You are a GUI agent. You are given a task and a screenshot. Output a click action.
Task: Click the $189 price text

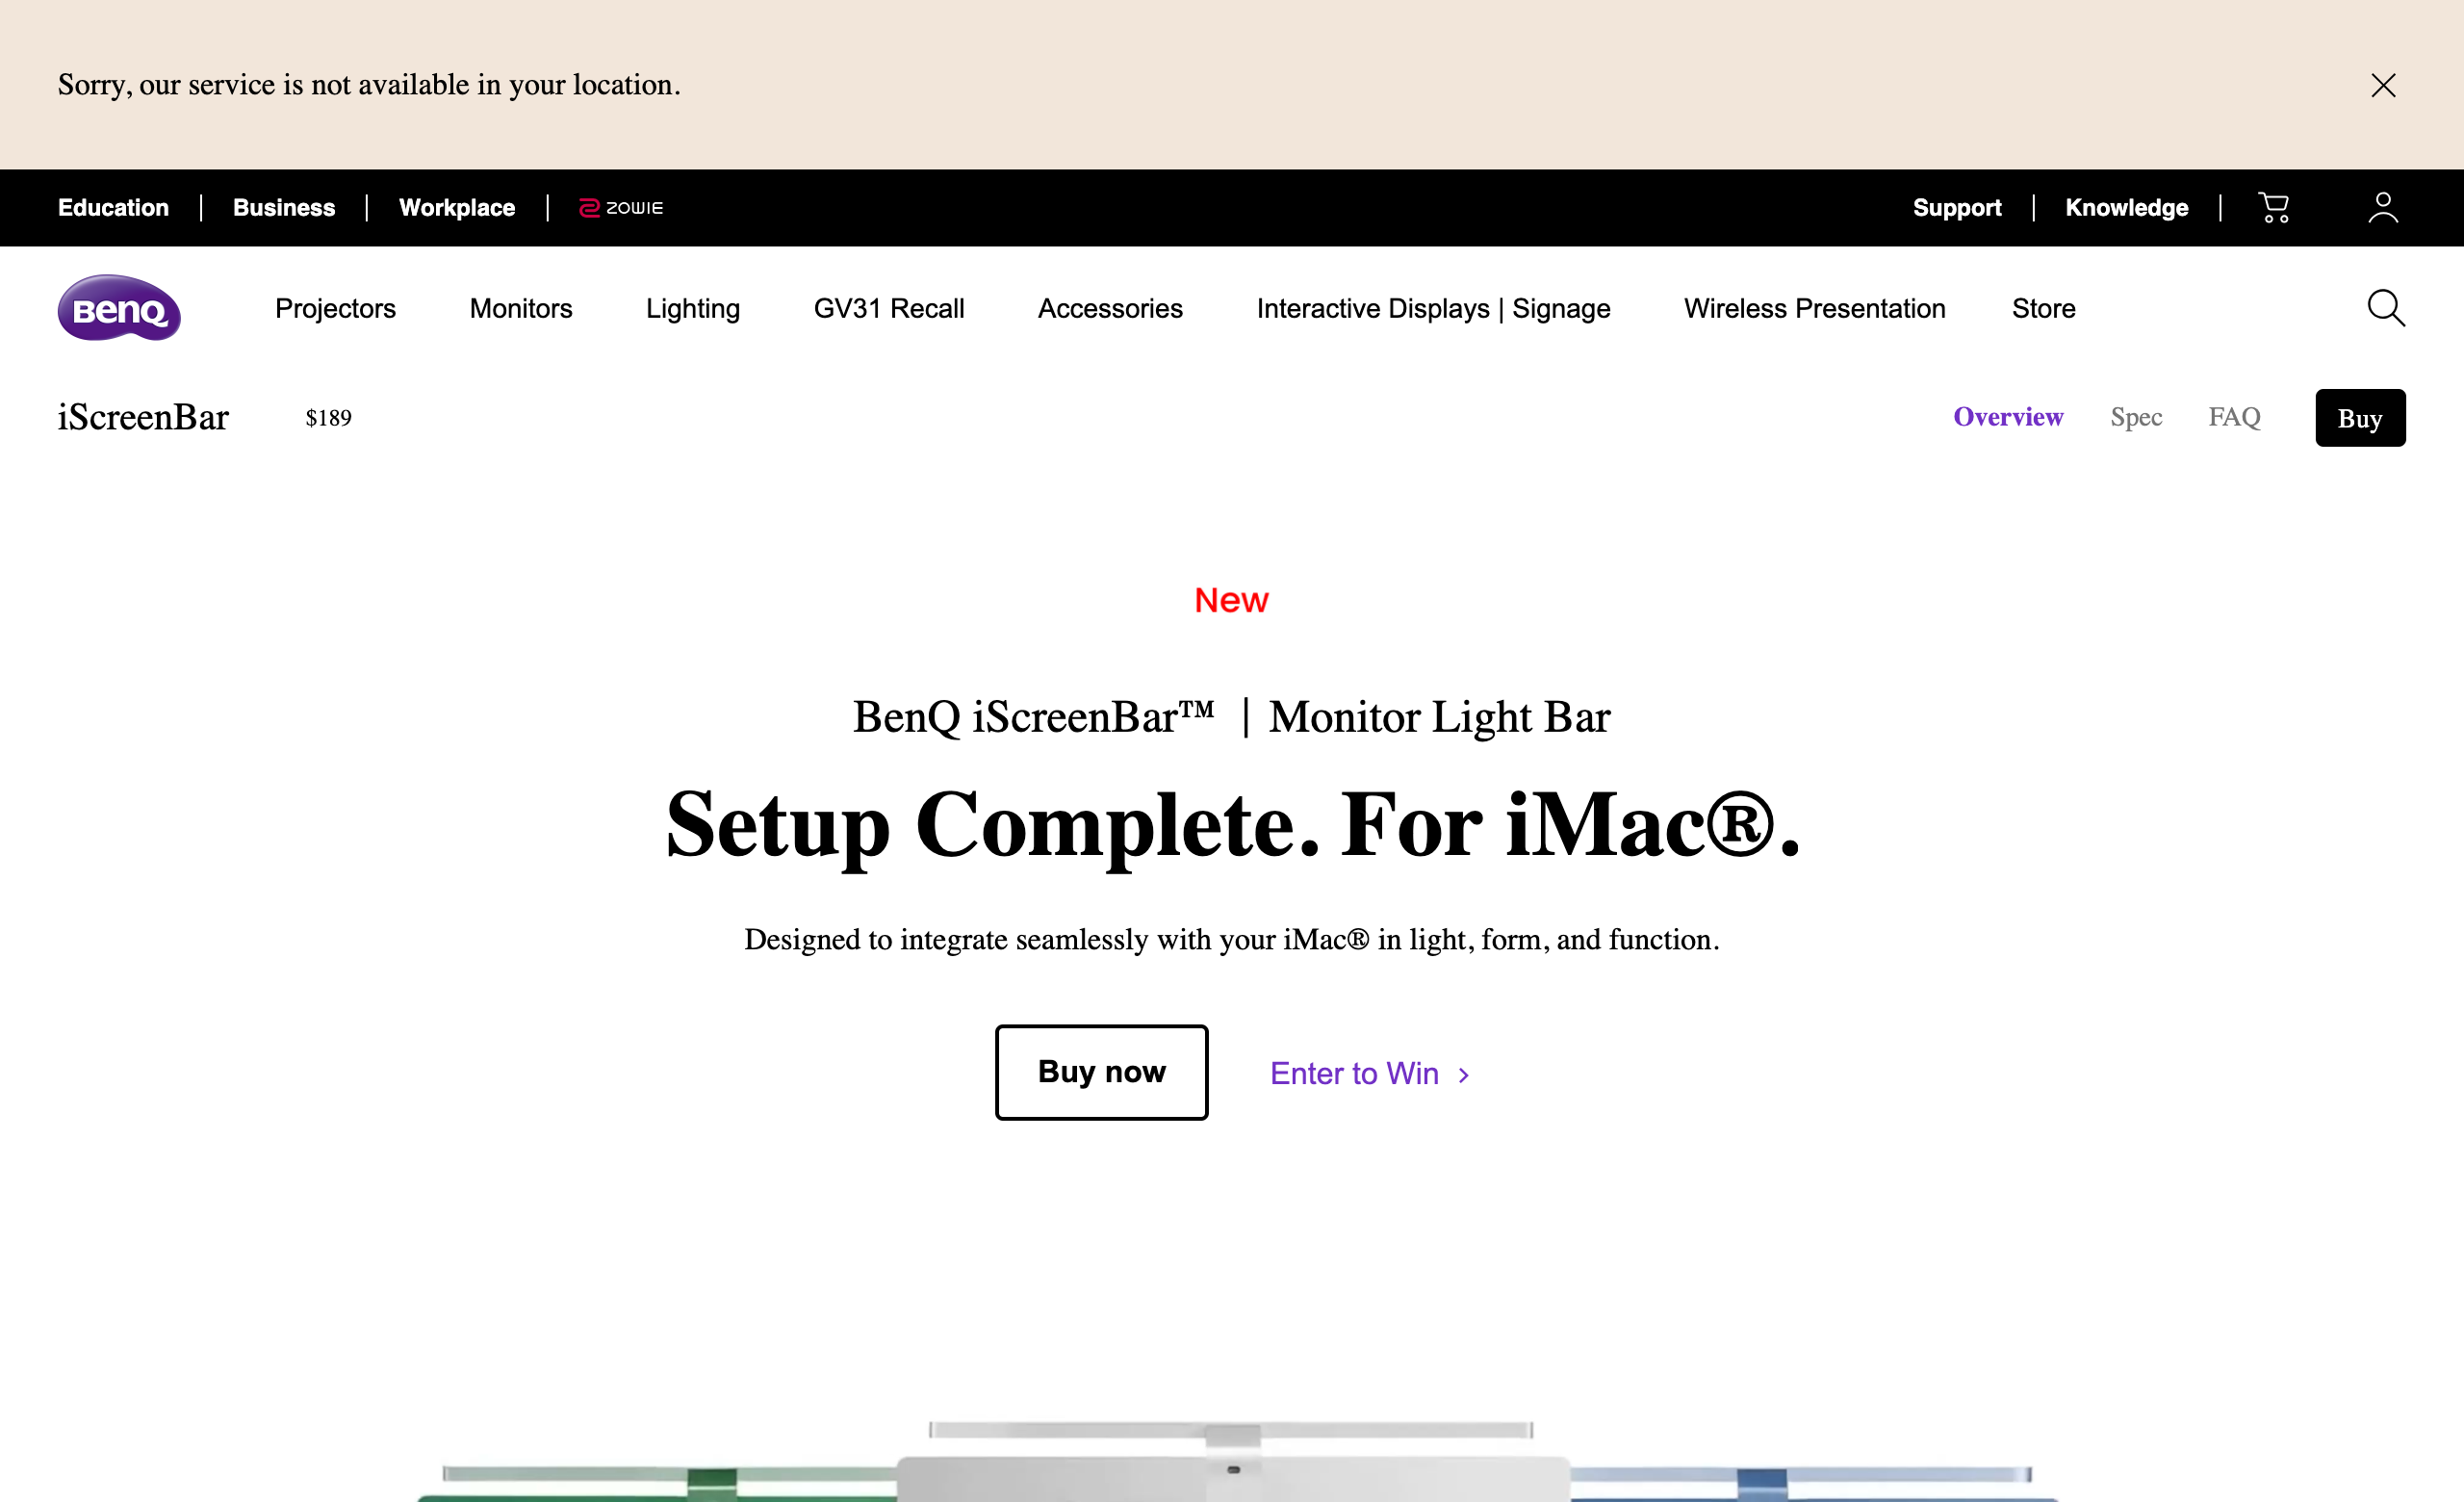[x=328, y=418]
